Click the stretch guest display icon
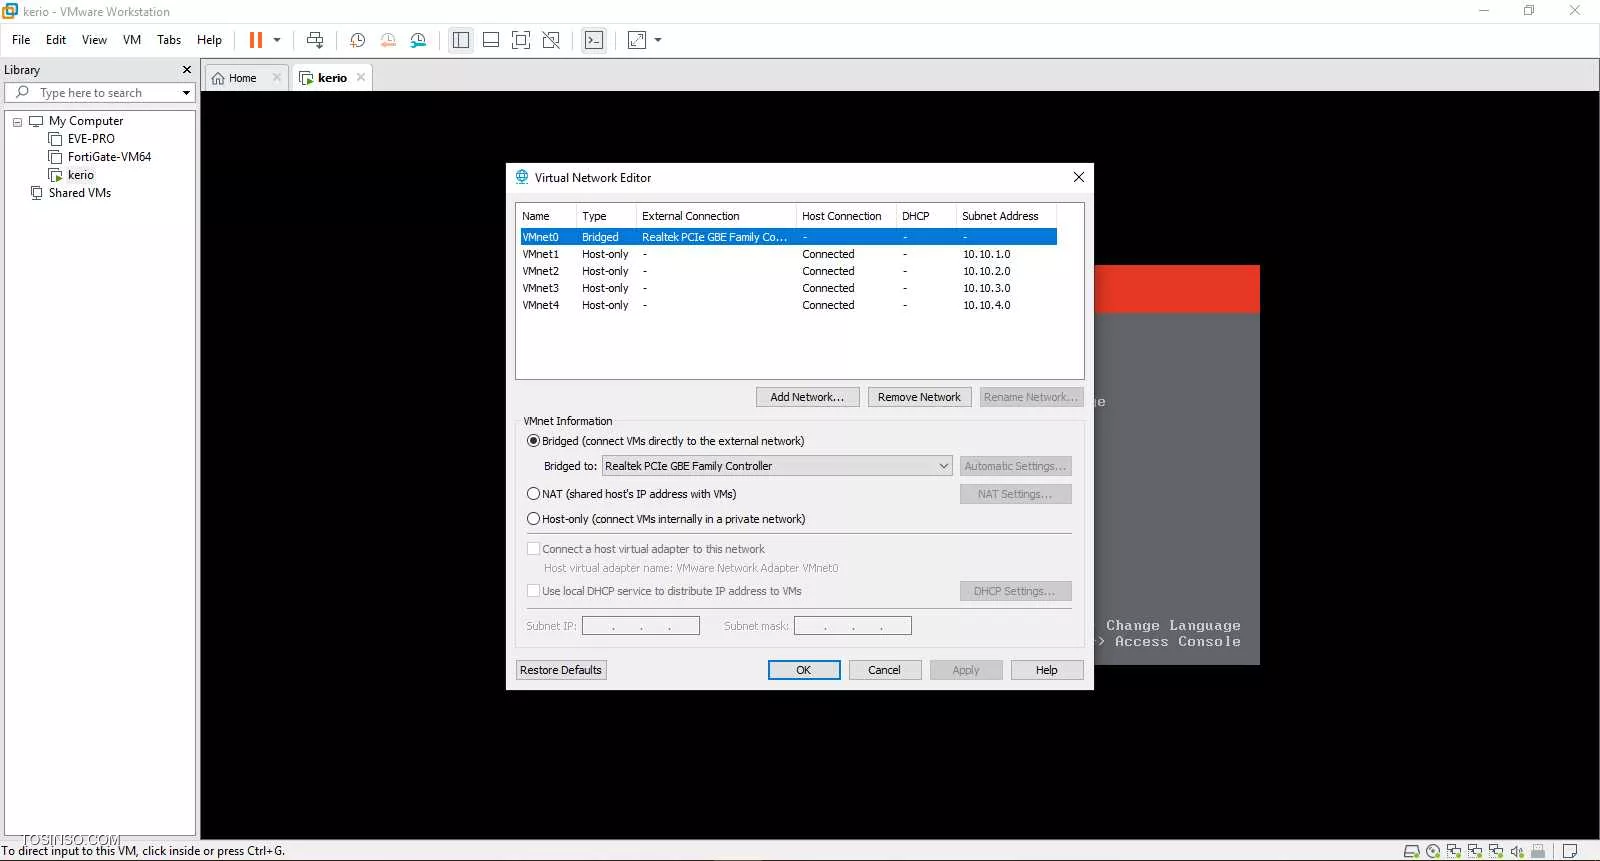 pyautogui.click(x=637, y=40)
